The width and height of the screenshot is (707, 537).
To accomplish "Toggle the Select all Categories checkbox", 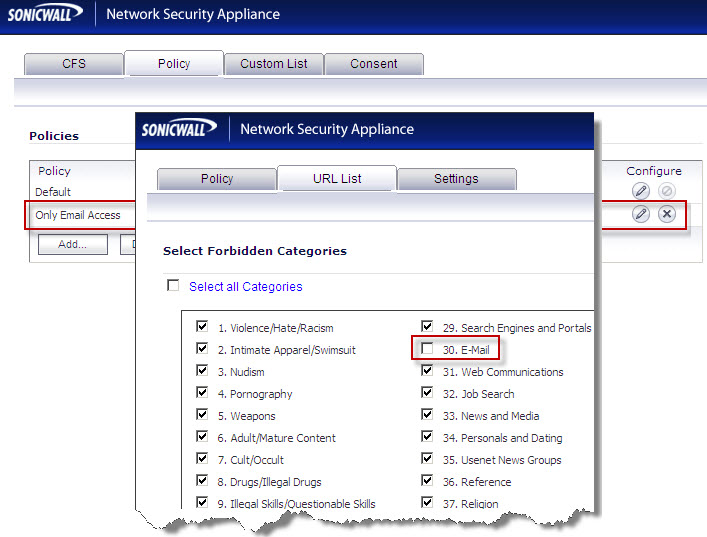I will [173, 286].
